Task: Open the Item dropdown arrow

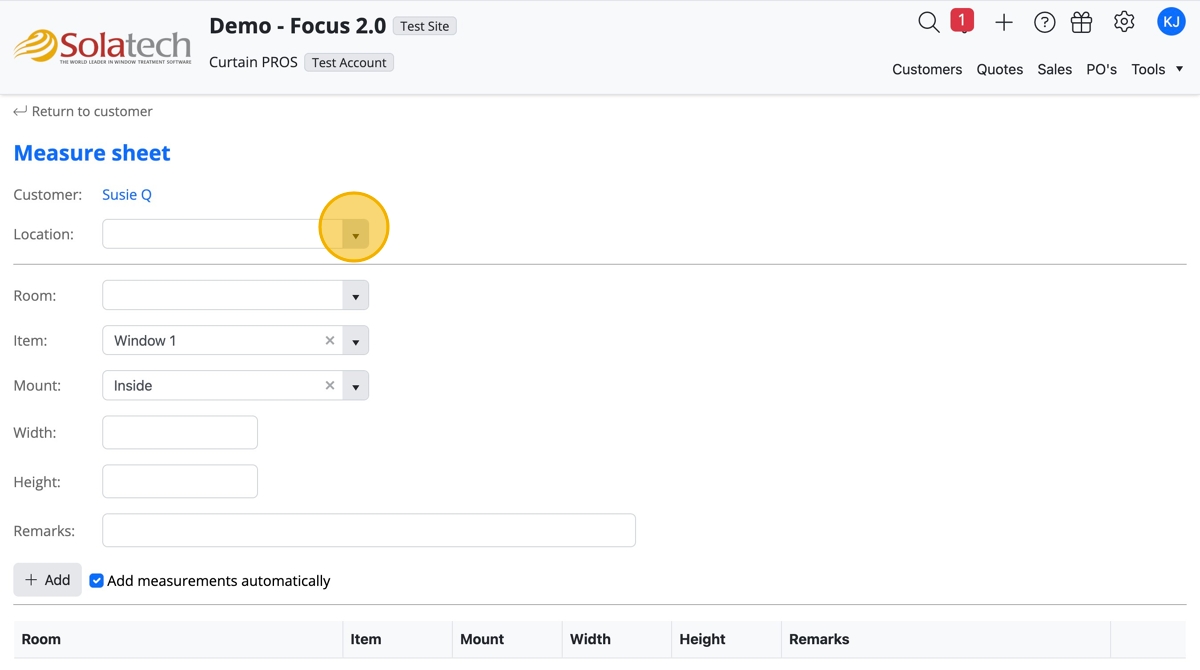Action: 355,341
